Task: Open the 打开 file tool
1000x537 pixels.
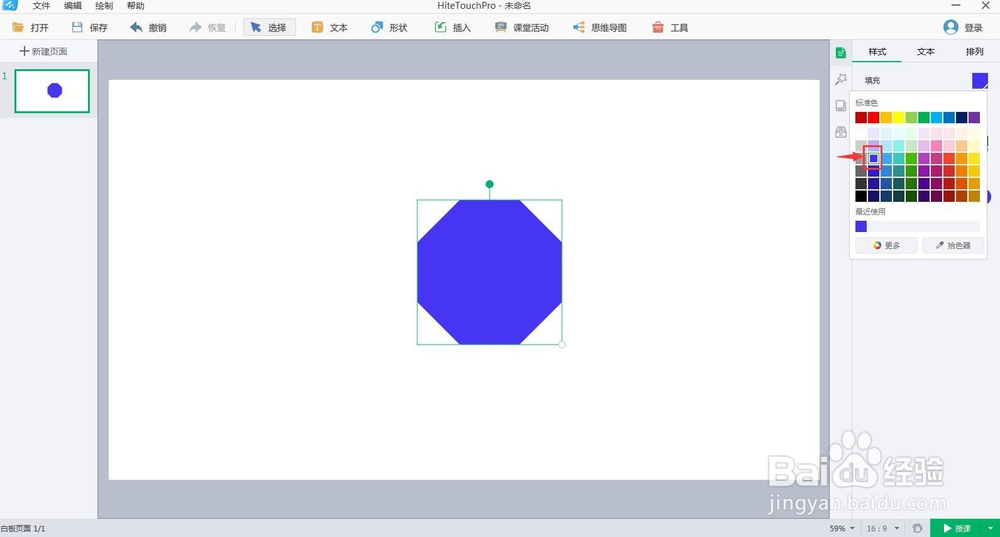Action: click(x=30, y=27)
